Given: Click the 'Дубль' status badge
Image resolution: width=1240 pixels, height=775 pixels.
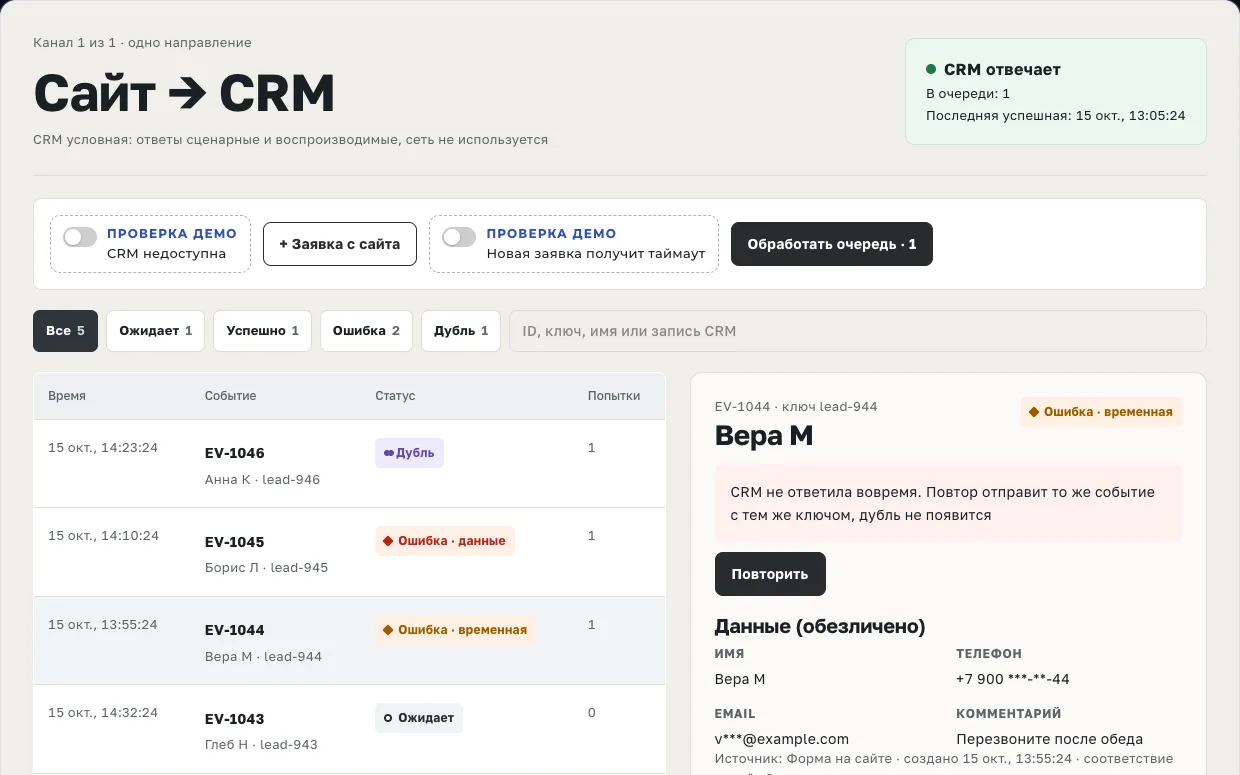Looking at the screenshot, I should (409, 453).
